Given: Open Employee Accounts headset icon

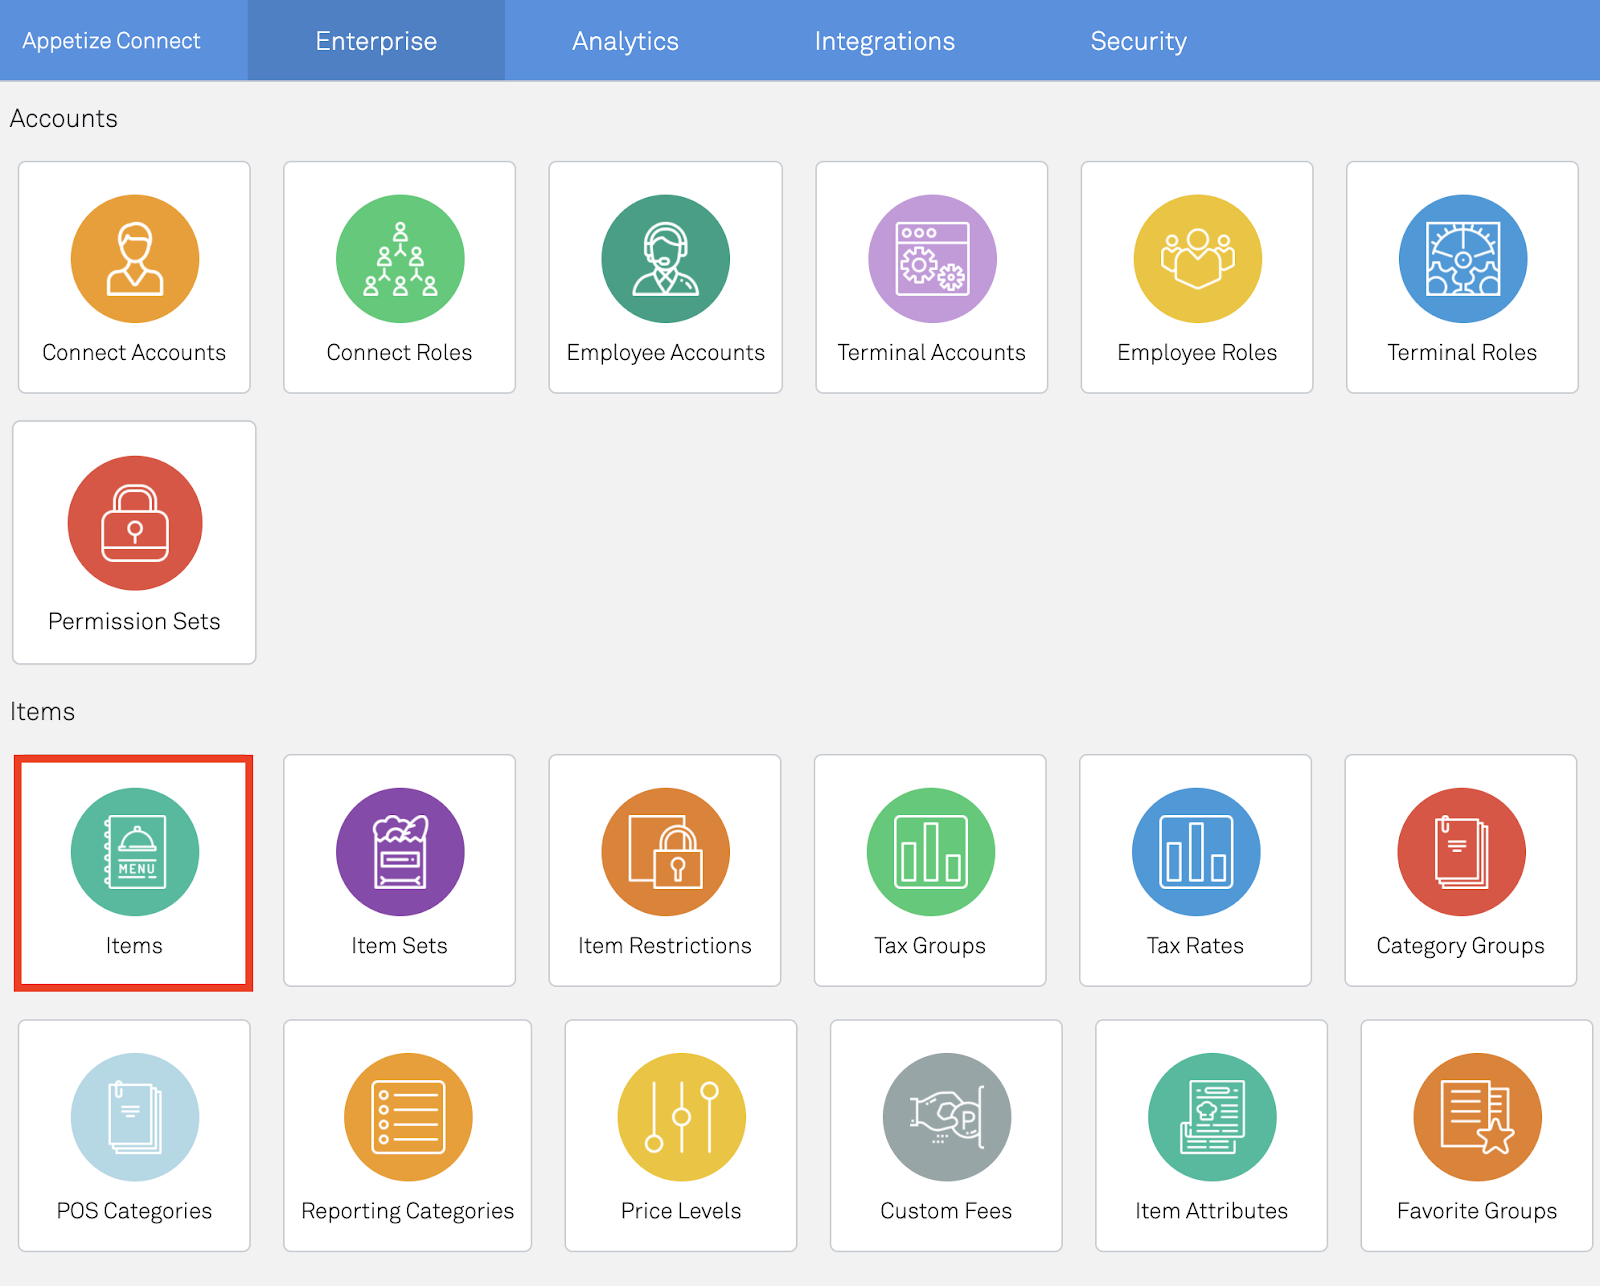Looking at the screenshot, I should click(x=665, y=259).
